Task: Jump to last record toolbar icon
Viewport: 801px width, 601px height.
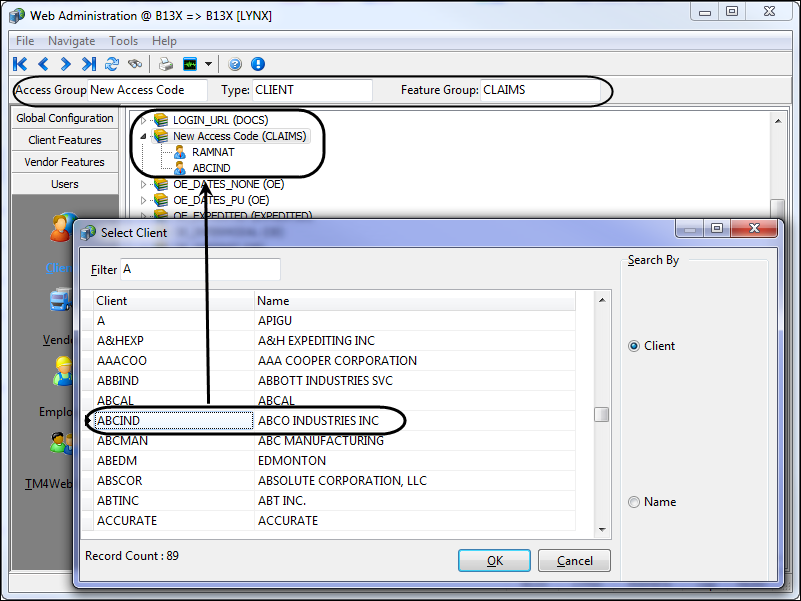Action: [x=89, y=64]
